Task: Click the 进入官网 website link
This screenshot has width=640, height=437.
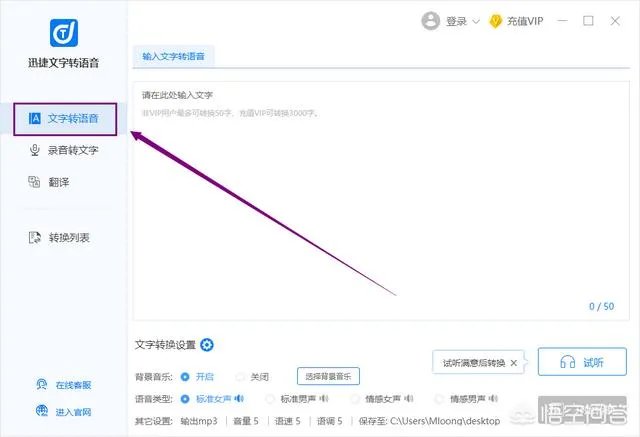Action: click(x=73, y=412)
